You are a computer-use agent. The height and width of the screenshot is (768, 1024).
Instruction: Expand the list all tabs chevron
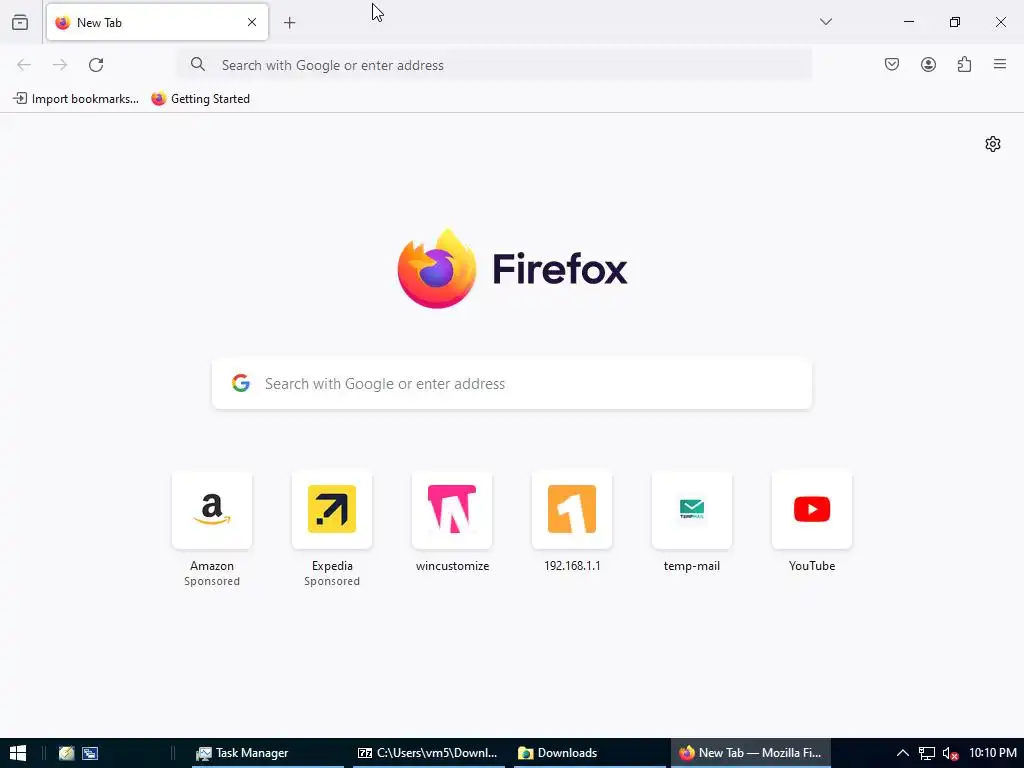pos(825,22)
